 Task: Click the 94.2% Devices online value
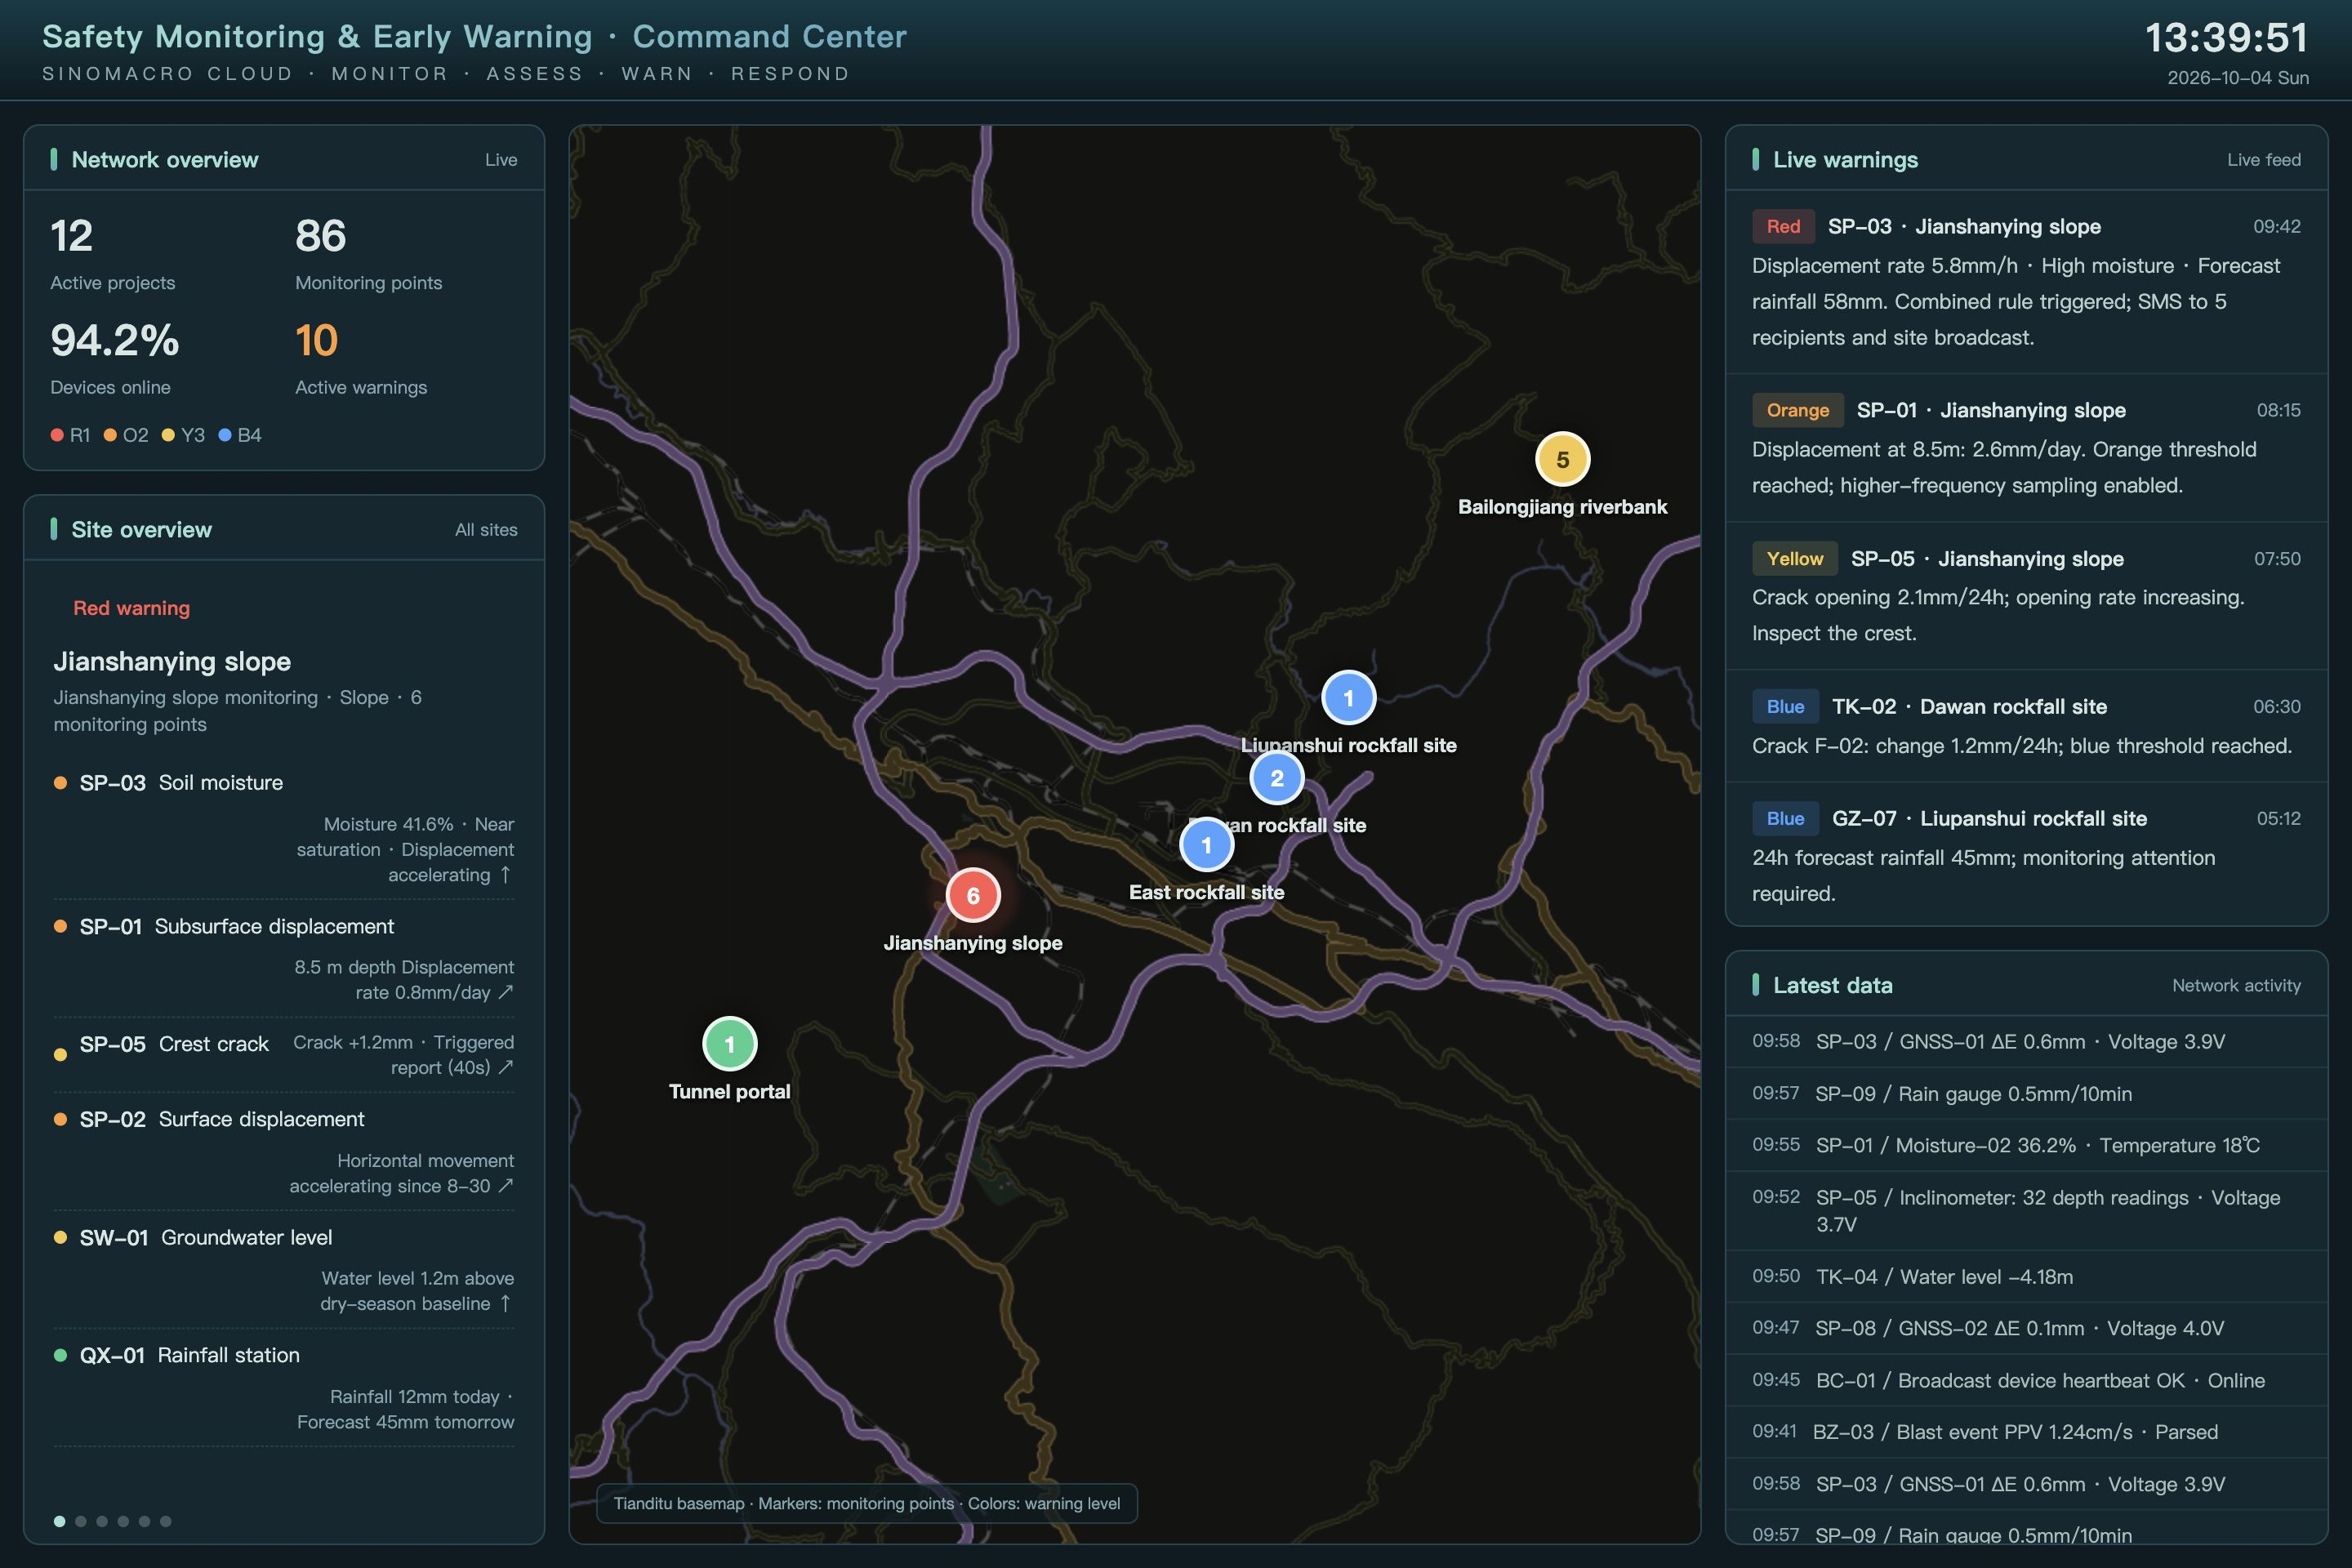115,340
